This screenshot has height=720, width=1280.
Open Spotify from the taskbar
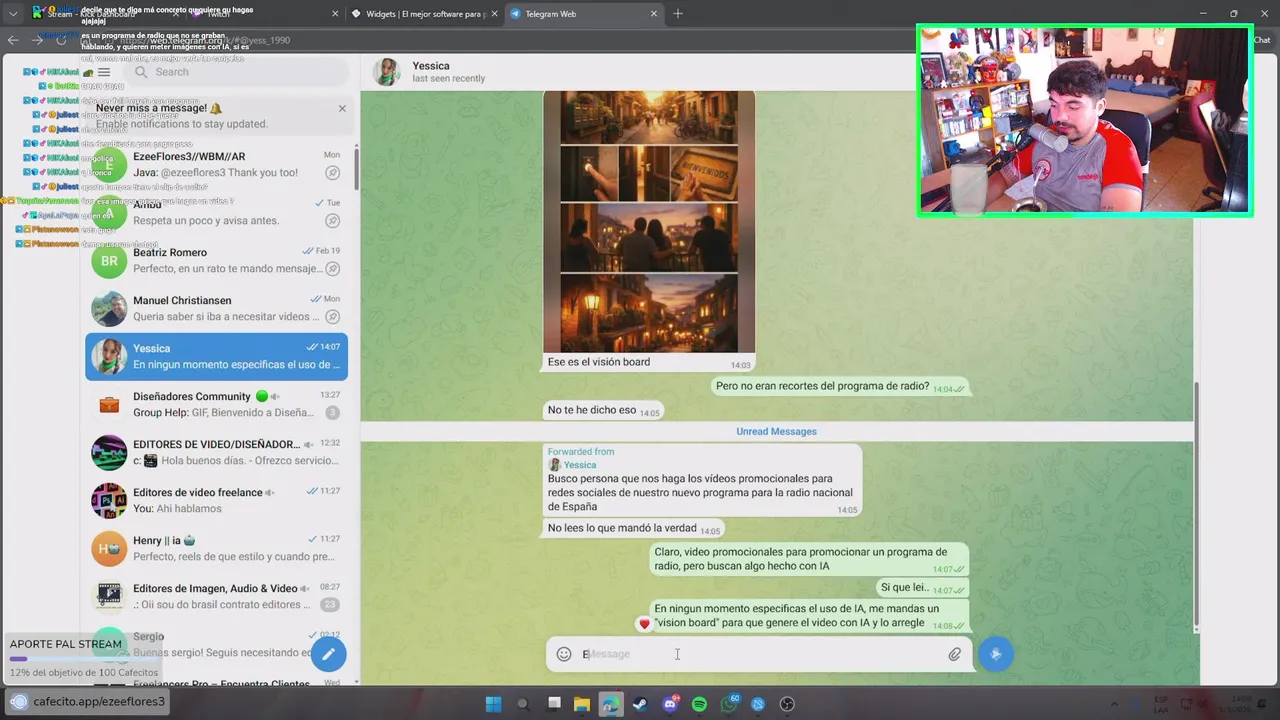coord(699,704)
